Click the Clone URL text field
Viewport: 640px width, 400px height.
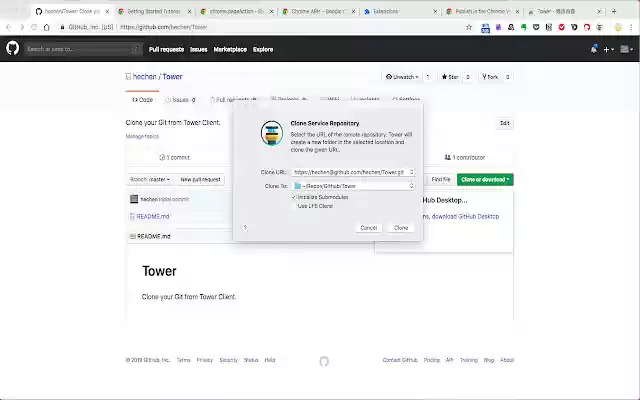[350, 172]
